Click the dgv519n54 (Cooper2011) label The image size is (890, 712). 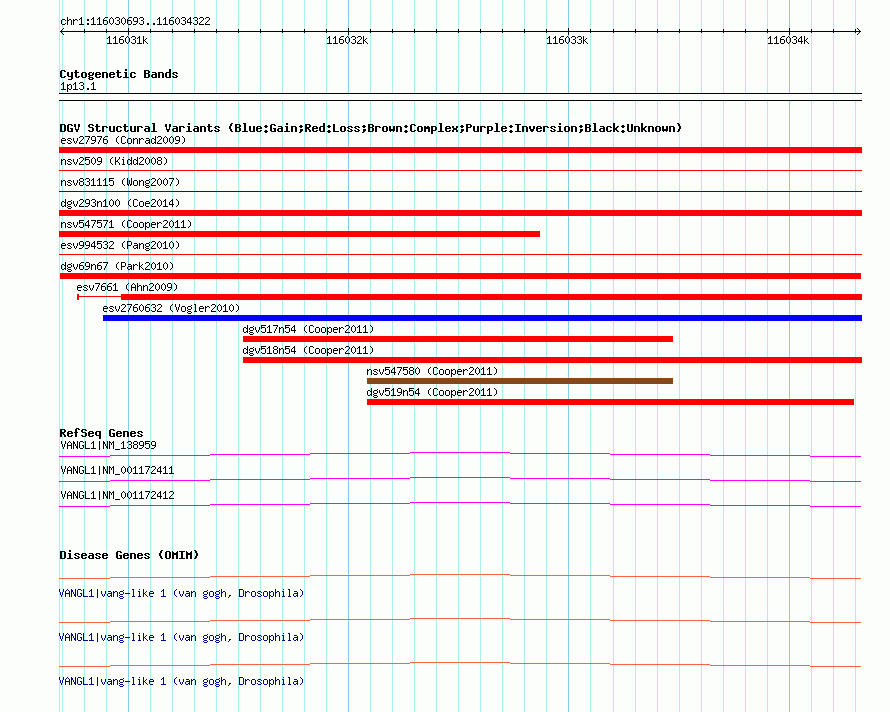[x=432, y=392]
